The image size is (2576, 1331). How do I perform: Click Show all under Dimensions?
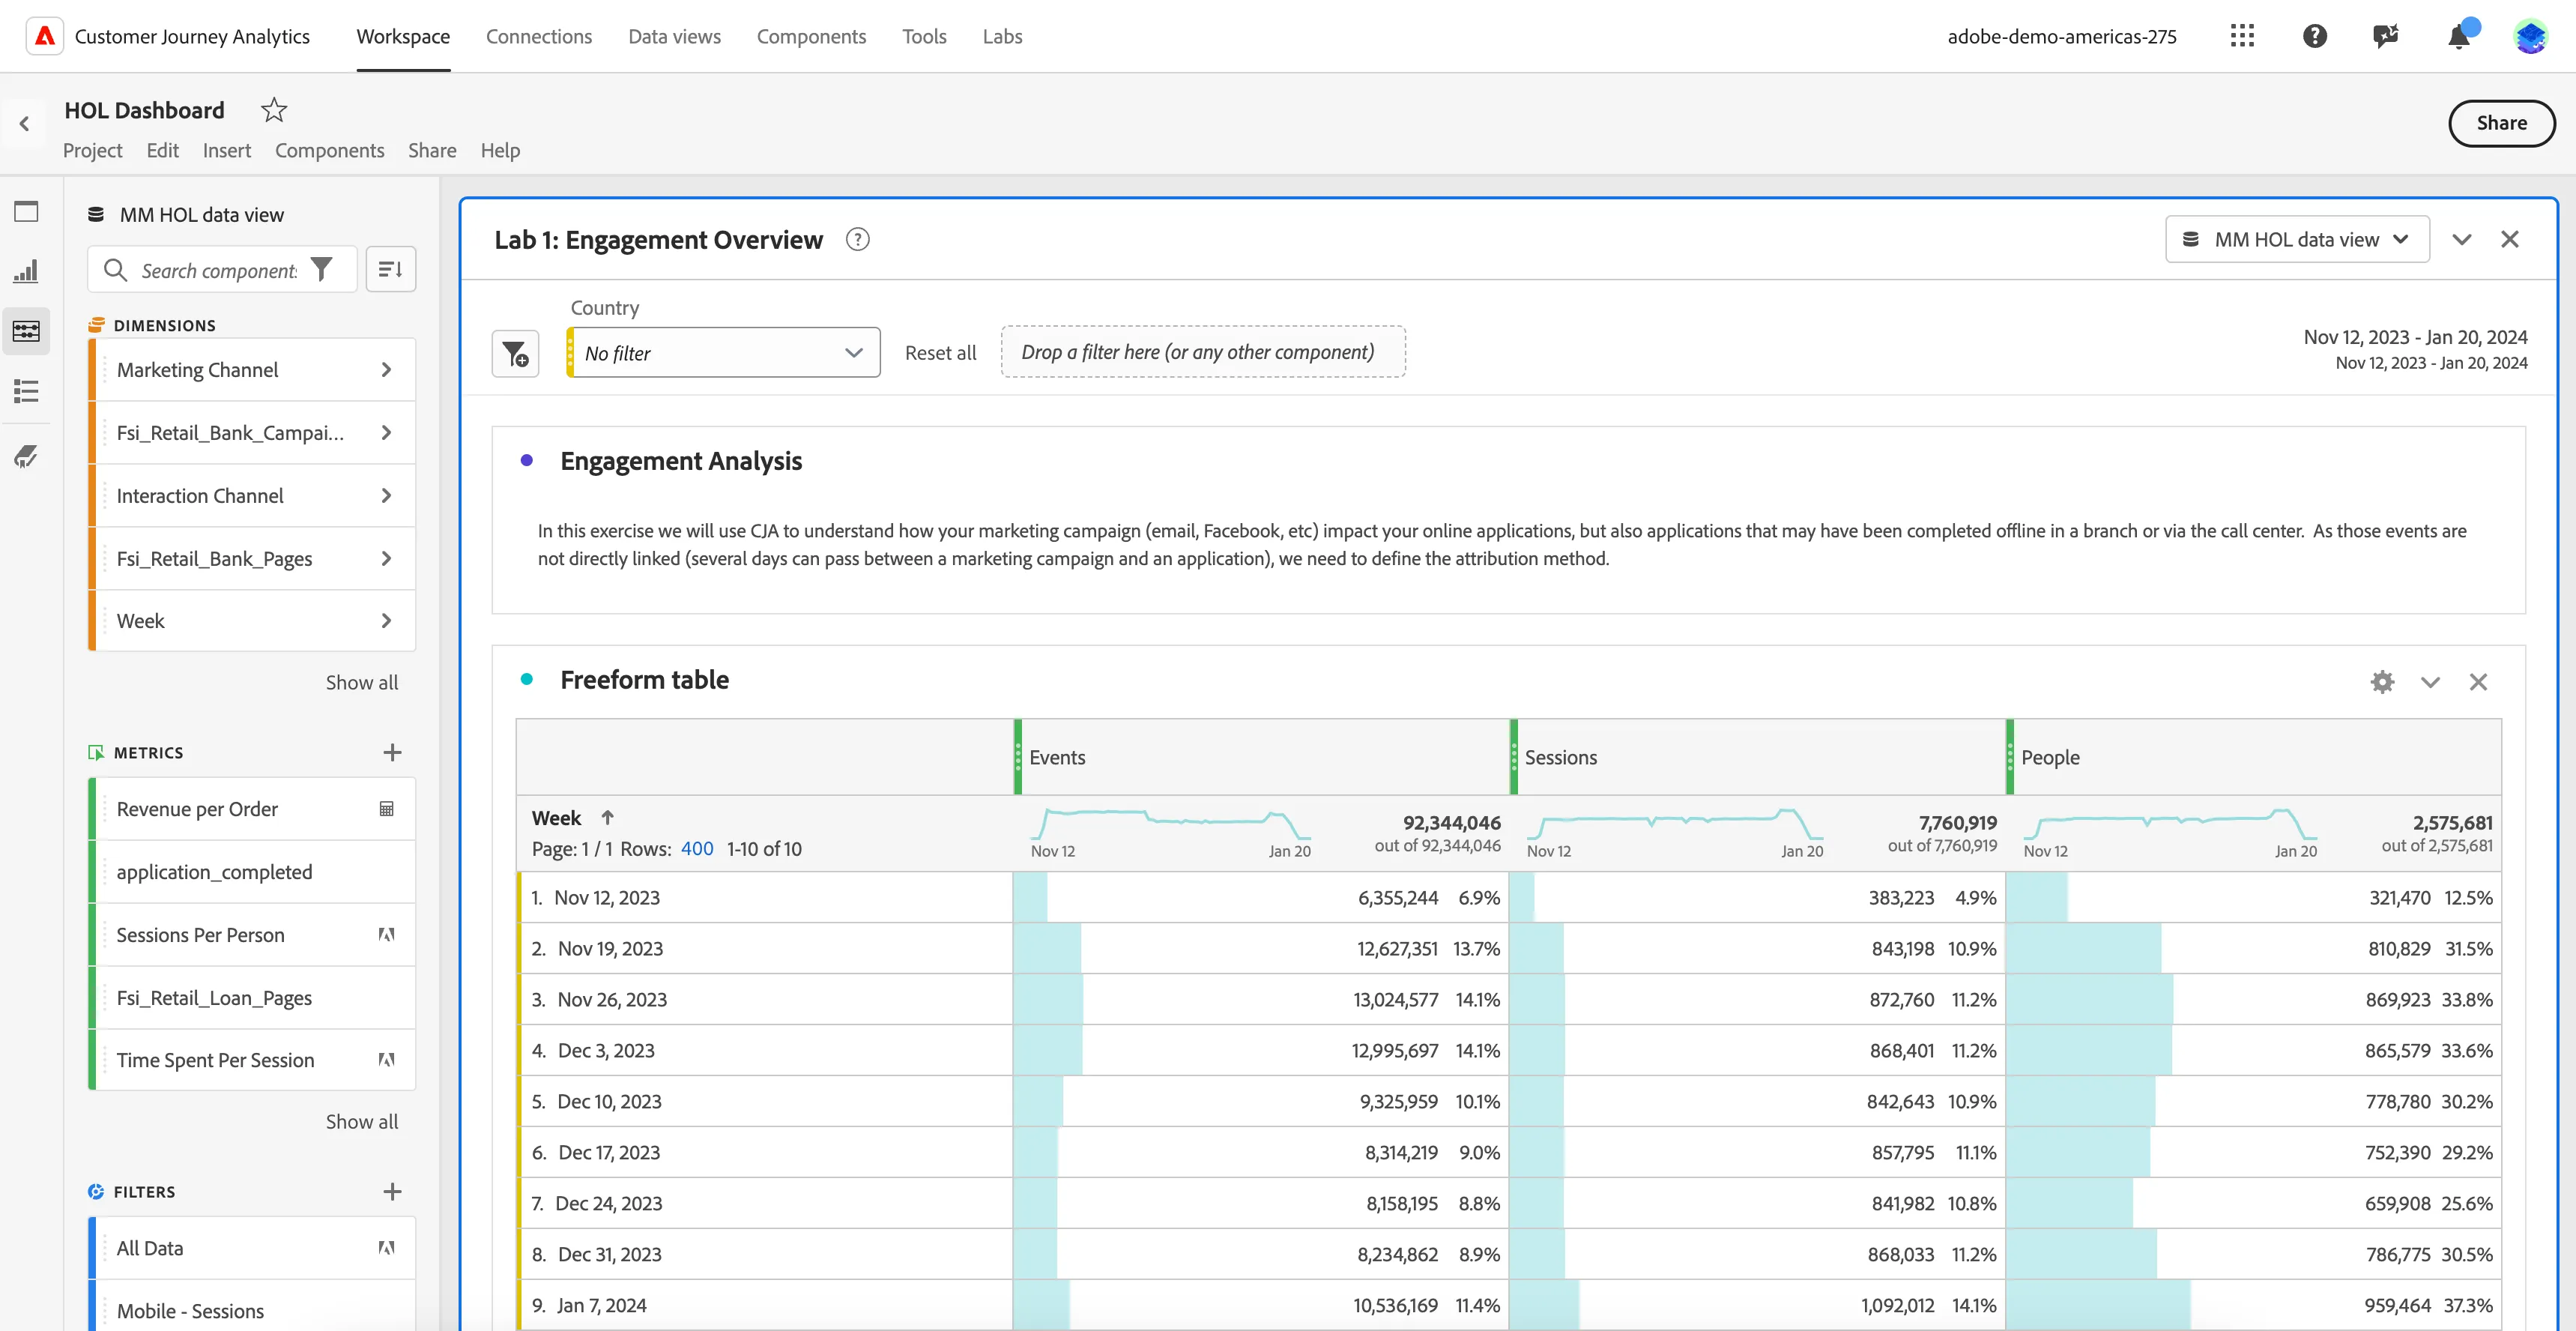click(x=361, y=682)
